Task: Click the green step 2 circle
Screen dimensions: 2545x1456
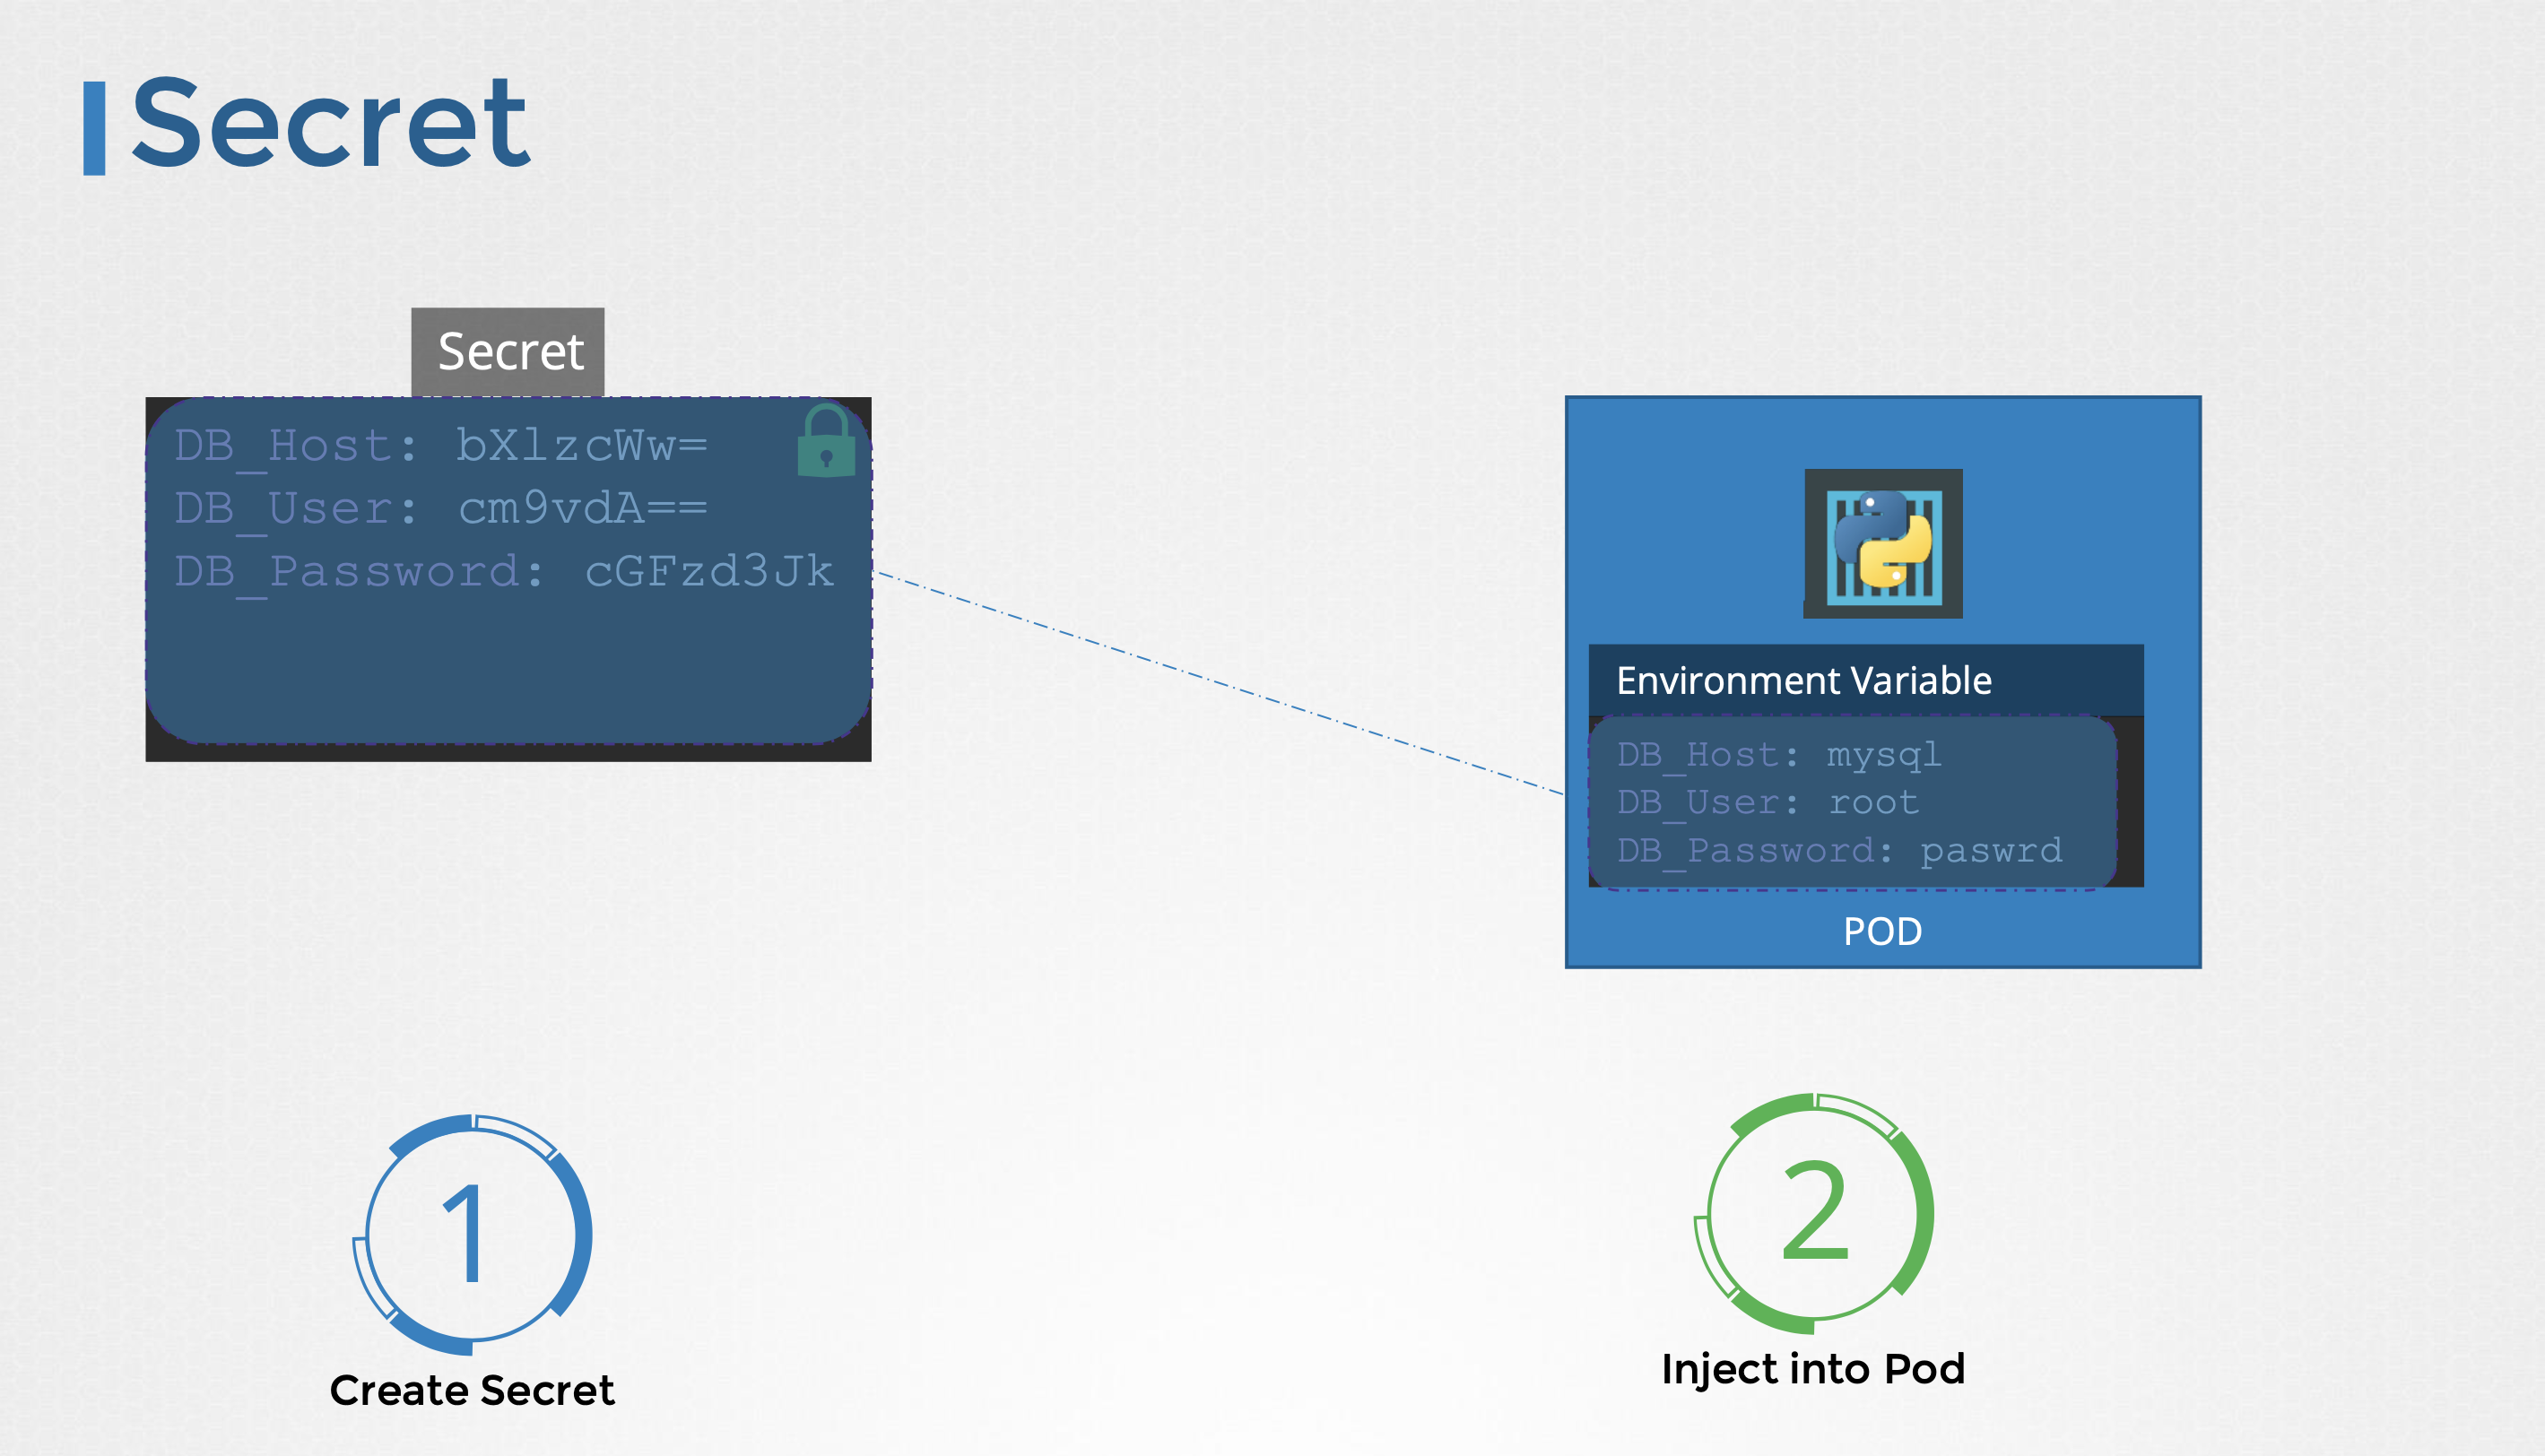Action: [1814, 1213]
